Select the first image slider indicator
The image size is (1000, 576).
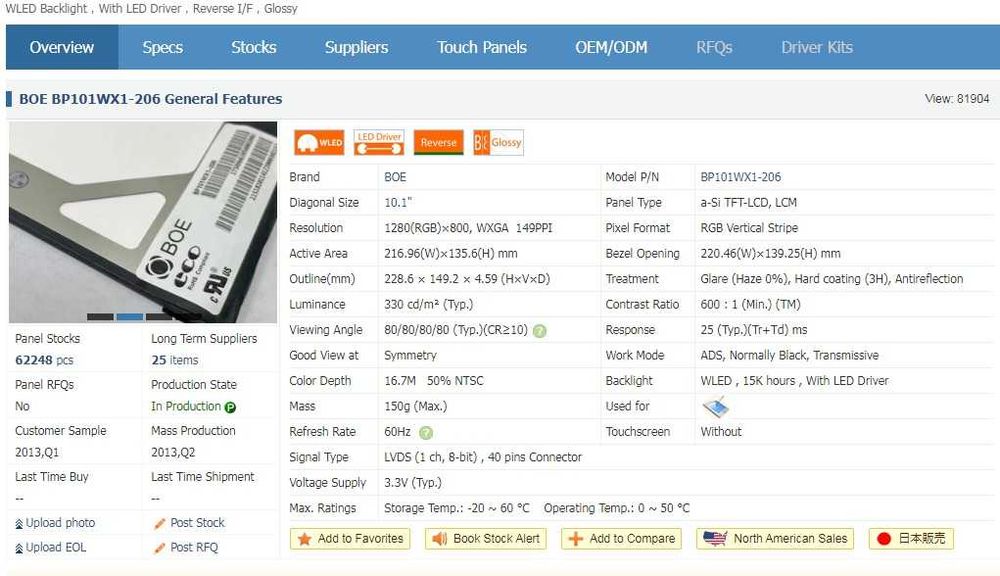(x=100, y=316)
